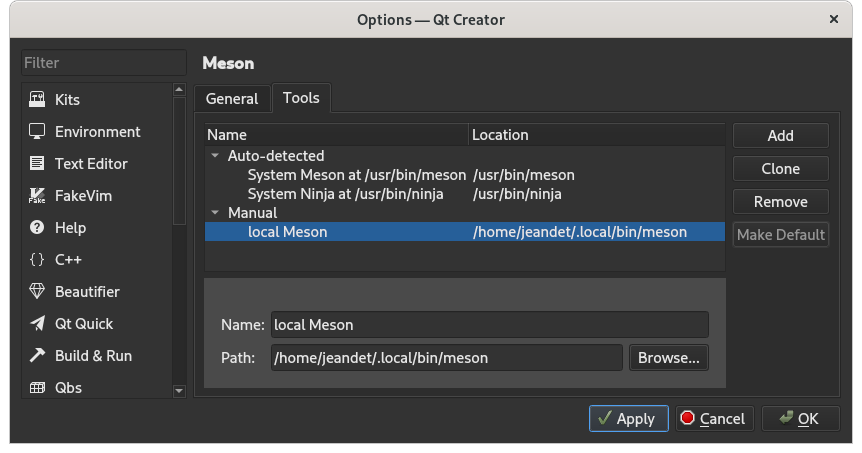Open the Qbs category icon
Screen dimensions: 862x453
click(37, 388)
